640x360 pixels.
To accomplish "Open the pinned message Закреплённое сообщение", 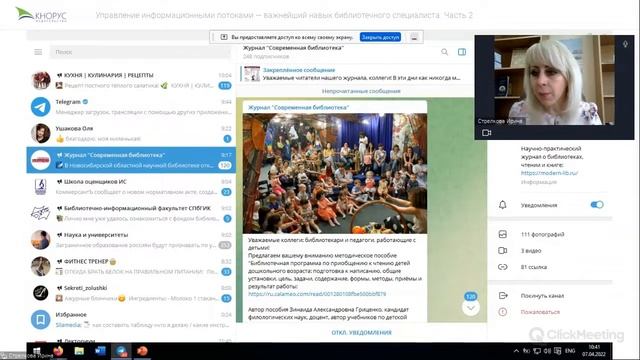I will click(351, 74).
